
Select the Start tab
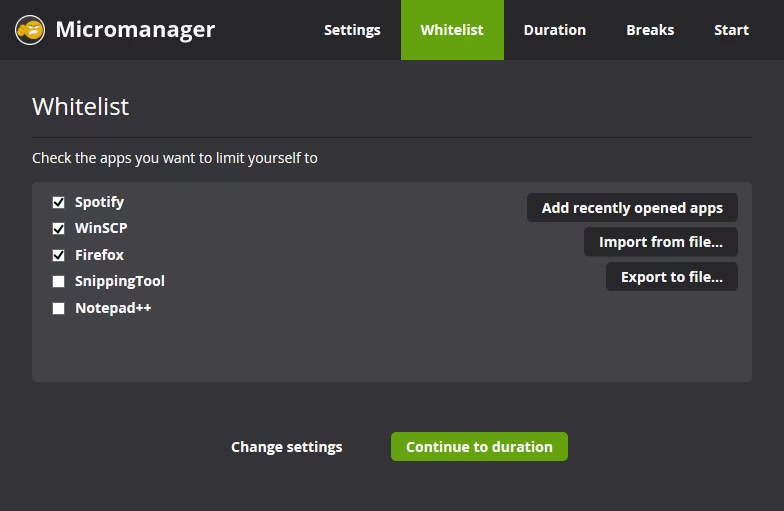click(731, 30)
